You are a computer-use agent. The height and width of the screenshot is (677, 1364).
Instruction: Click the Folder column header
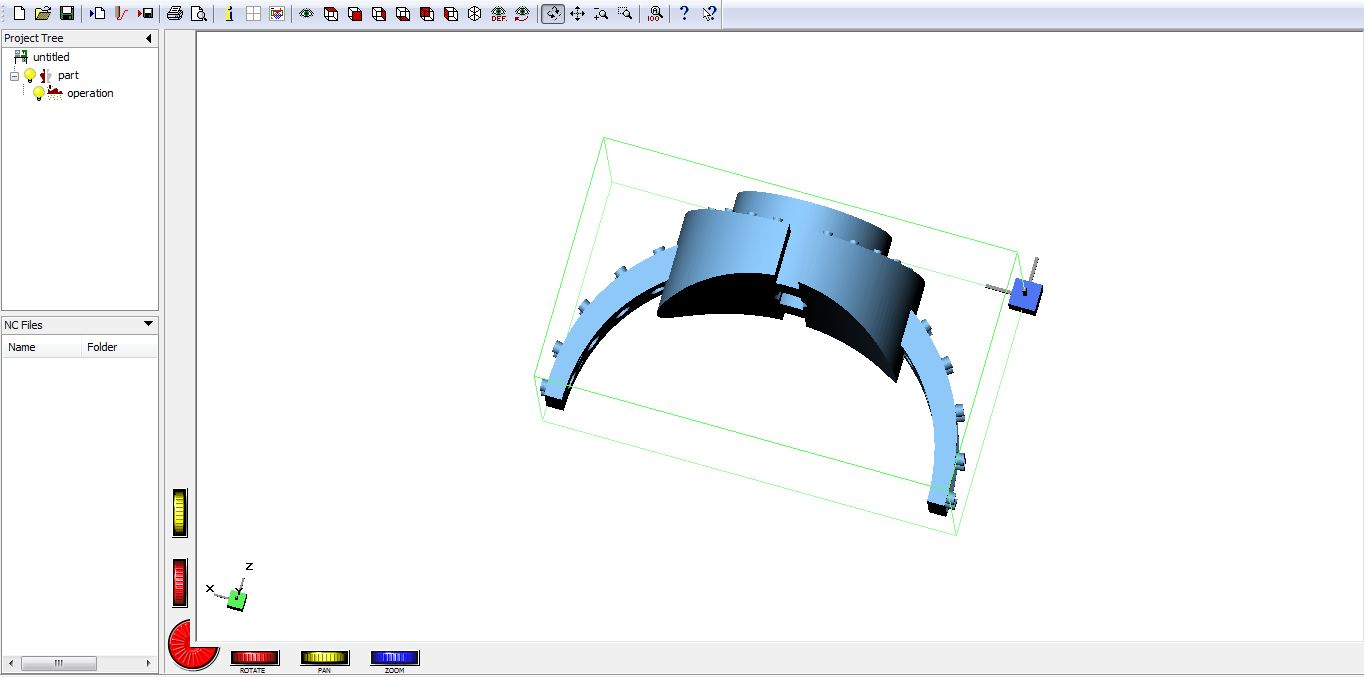pos(102,347)
